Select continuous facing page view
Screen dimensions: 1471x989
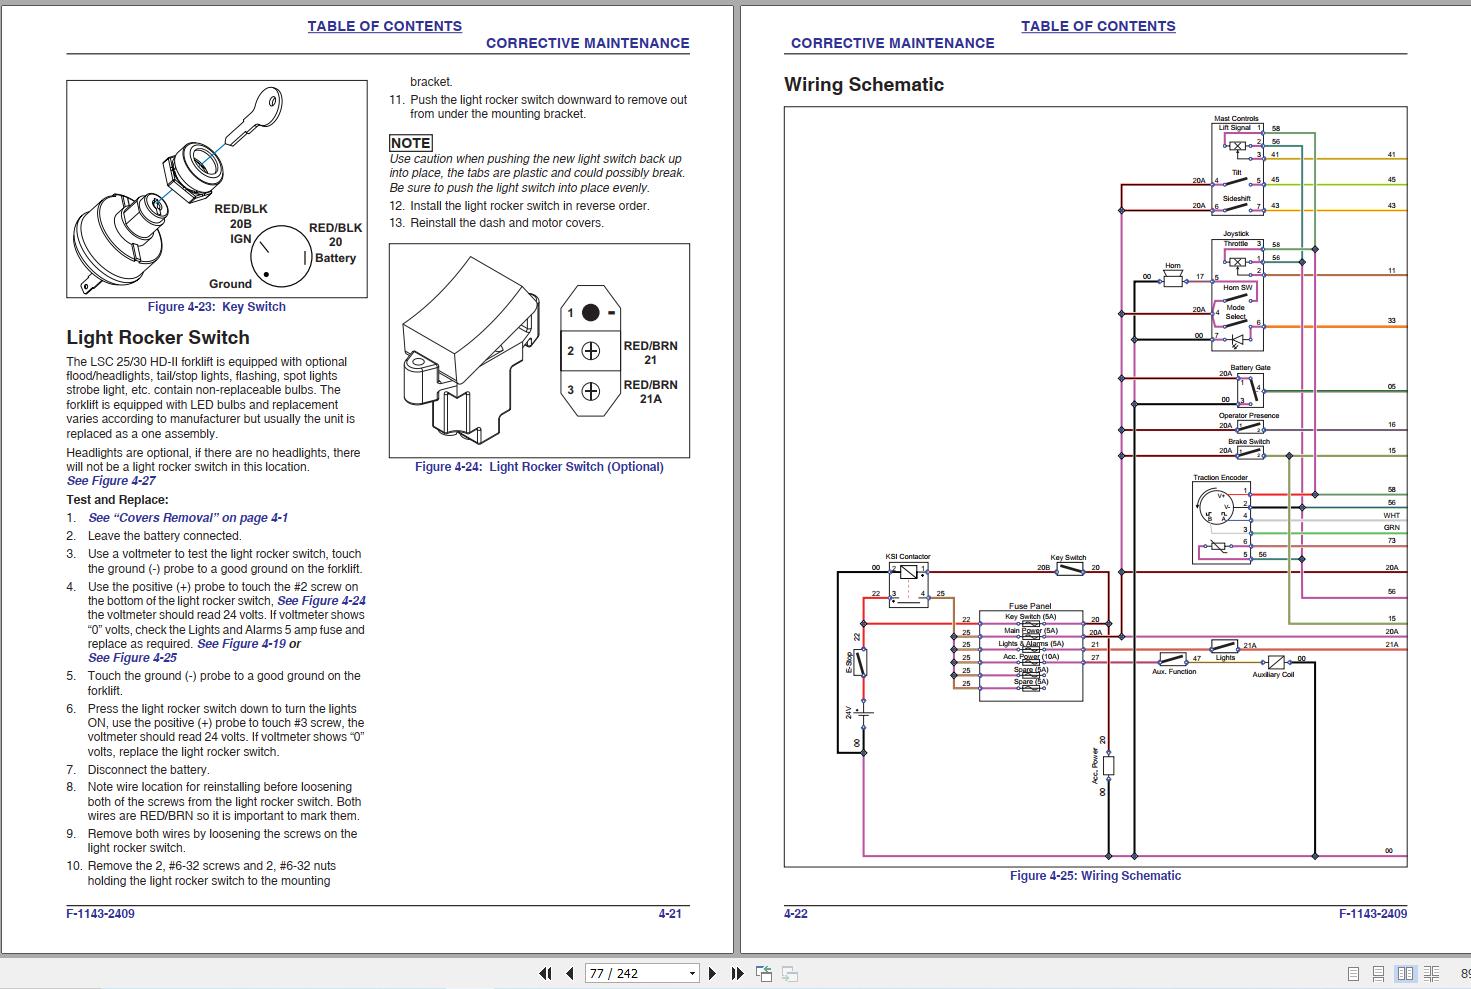(1432, 973)
